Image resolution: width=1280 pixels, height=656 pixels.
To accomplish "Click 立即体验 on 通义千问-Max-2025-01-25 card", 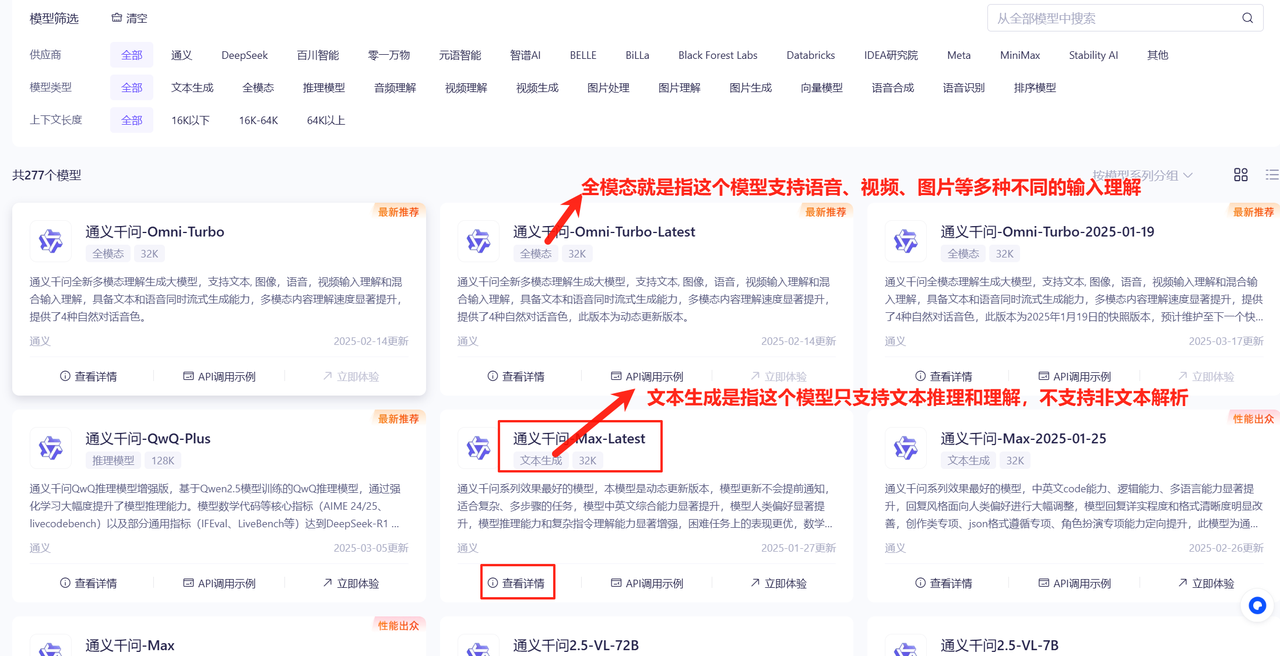I will pos(1206,583).
